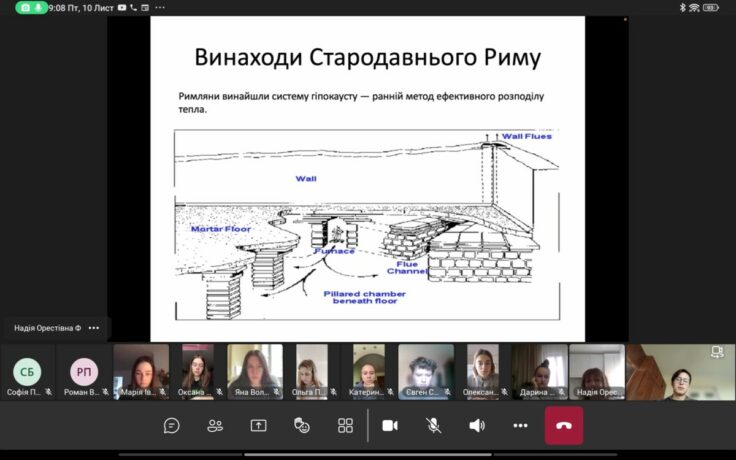Toggle the camera on or off
The width and height of the screenshot is (736, 460).
point(390,425)
